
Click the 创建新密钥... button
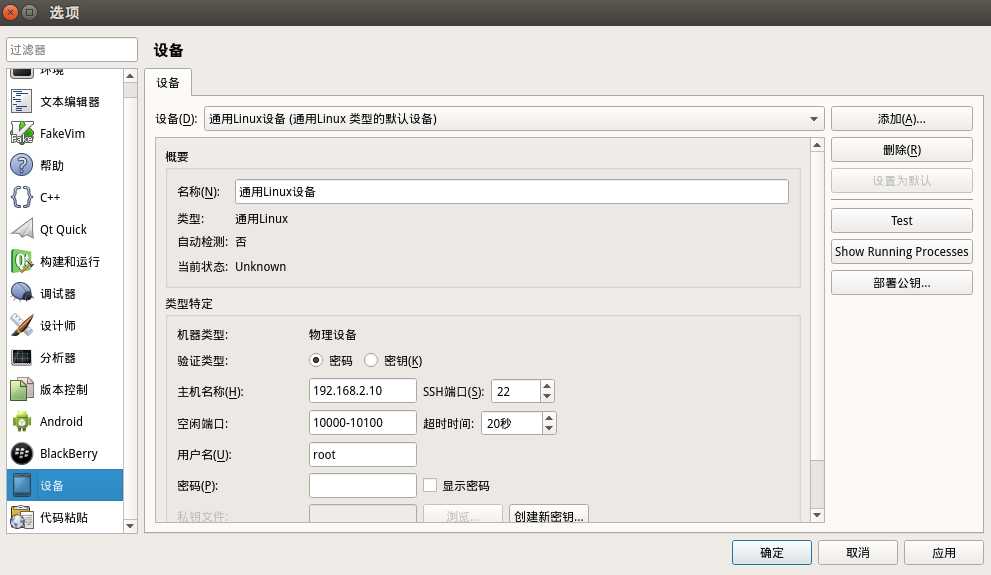point(549,516)
